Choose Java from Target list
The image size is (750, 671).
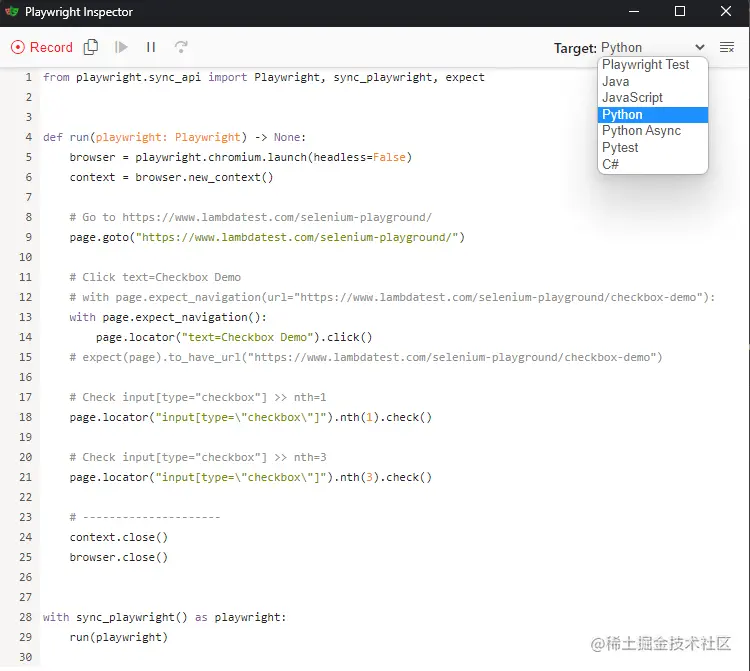click(652, 81)
